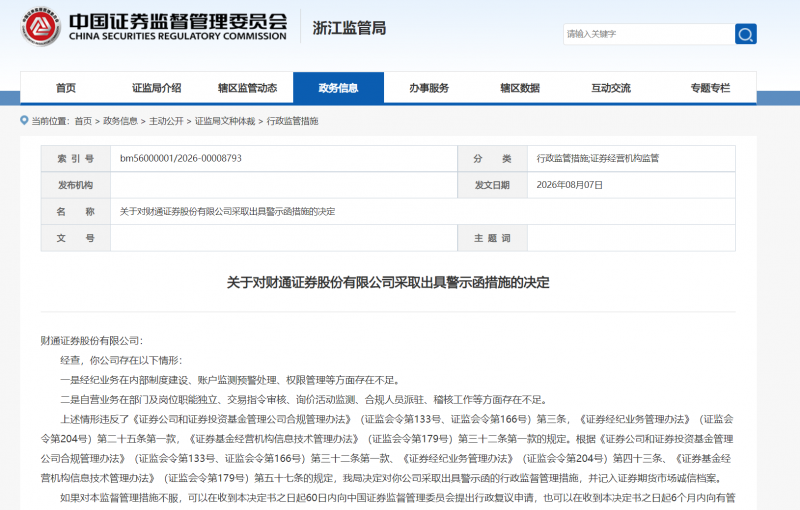Go to 首页 in the breadcrumb
The image size is (800, 510).
pos(83,121)
